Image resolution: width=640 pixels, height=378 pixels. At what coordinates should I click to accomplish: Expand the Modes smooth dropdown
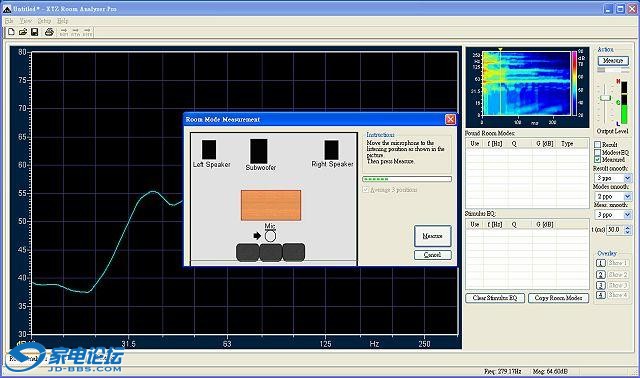(627, 196)
